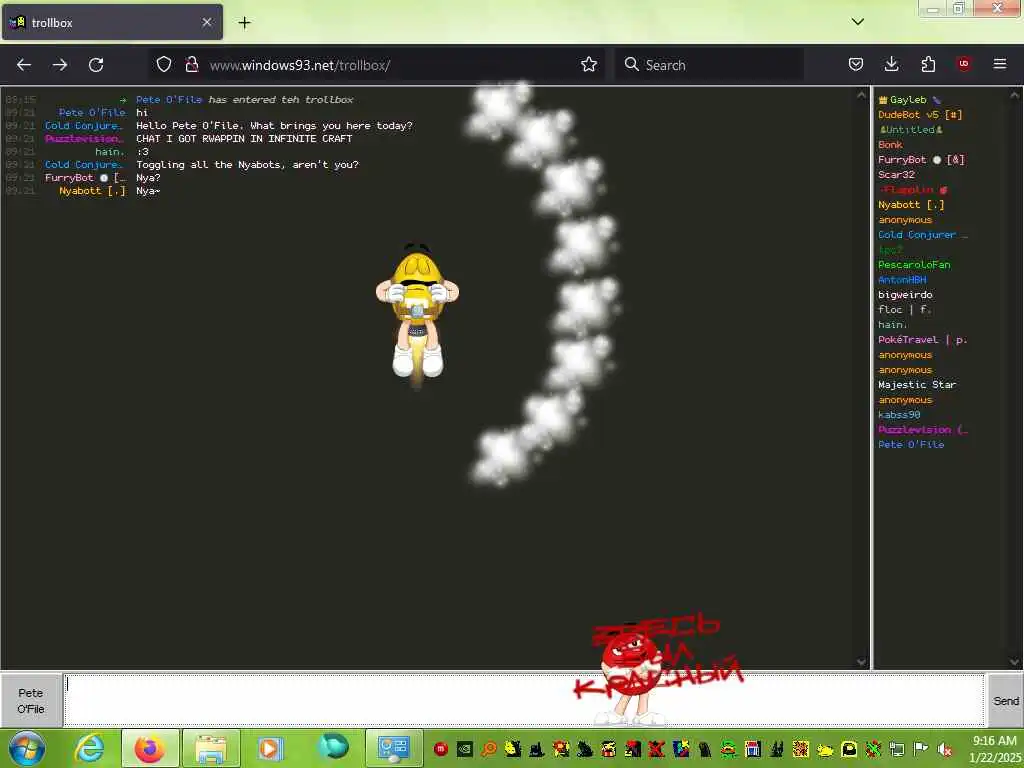Screen dimensions: 1024x768
Task: Expand the list all tabs chevron
Action: click(x=857, y=22)
